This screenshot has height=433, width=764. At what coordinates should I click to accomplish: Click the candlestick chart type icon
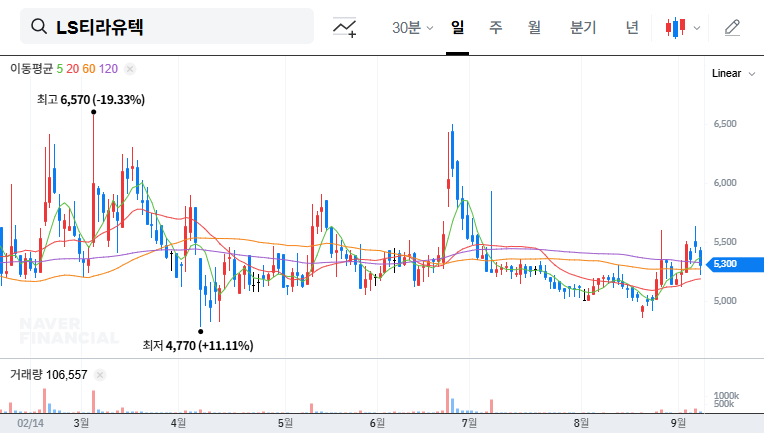676,27
